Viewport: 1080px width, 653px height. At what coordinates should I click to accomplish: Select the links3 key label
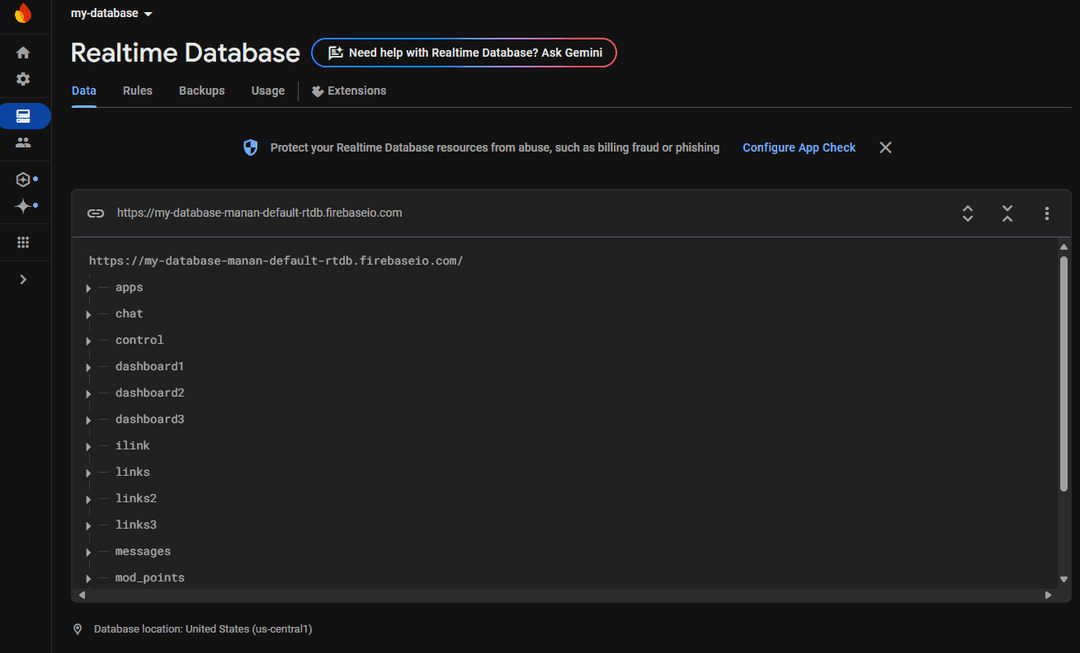click(x=136, y=525)
